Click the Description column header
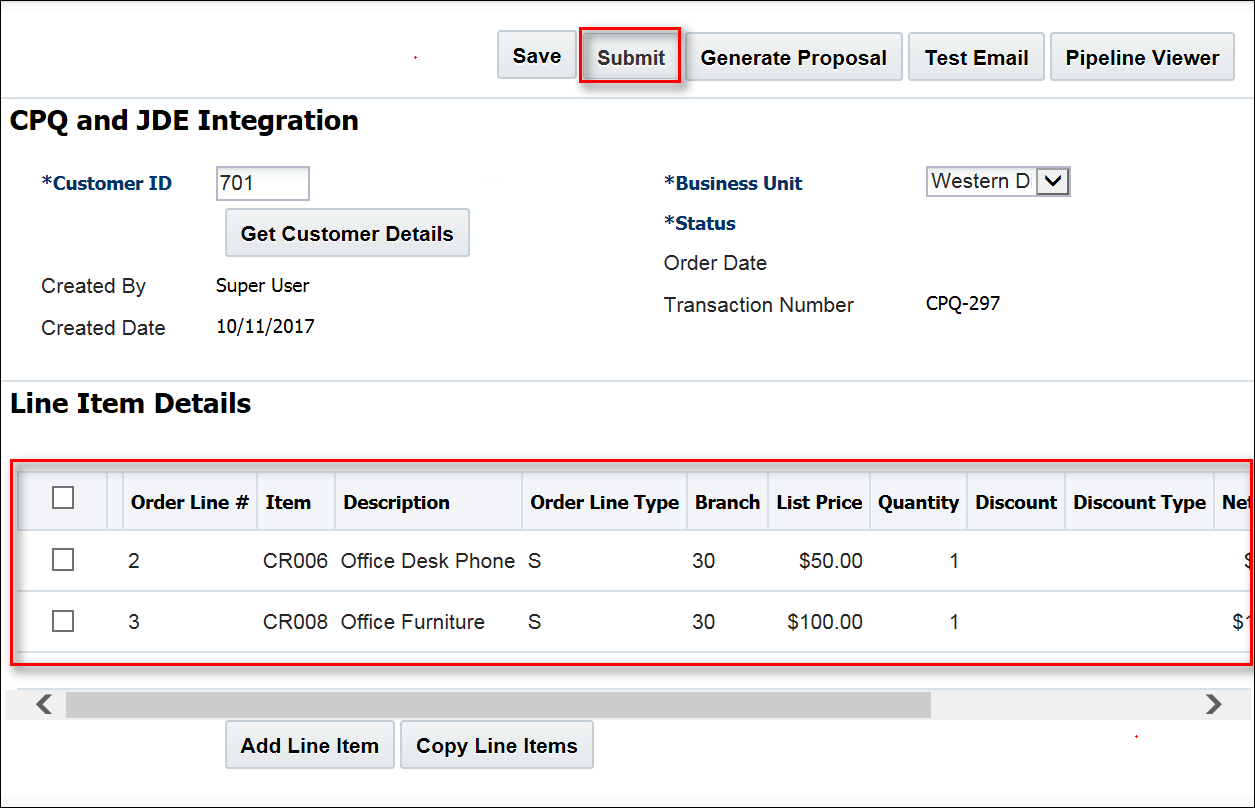The width and height of the screenshot is (1255, 808). [x=397, y=502]
